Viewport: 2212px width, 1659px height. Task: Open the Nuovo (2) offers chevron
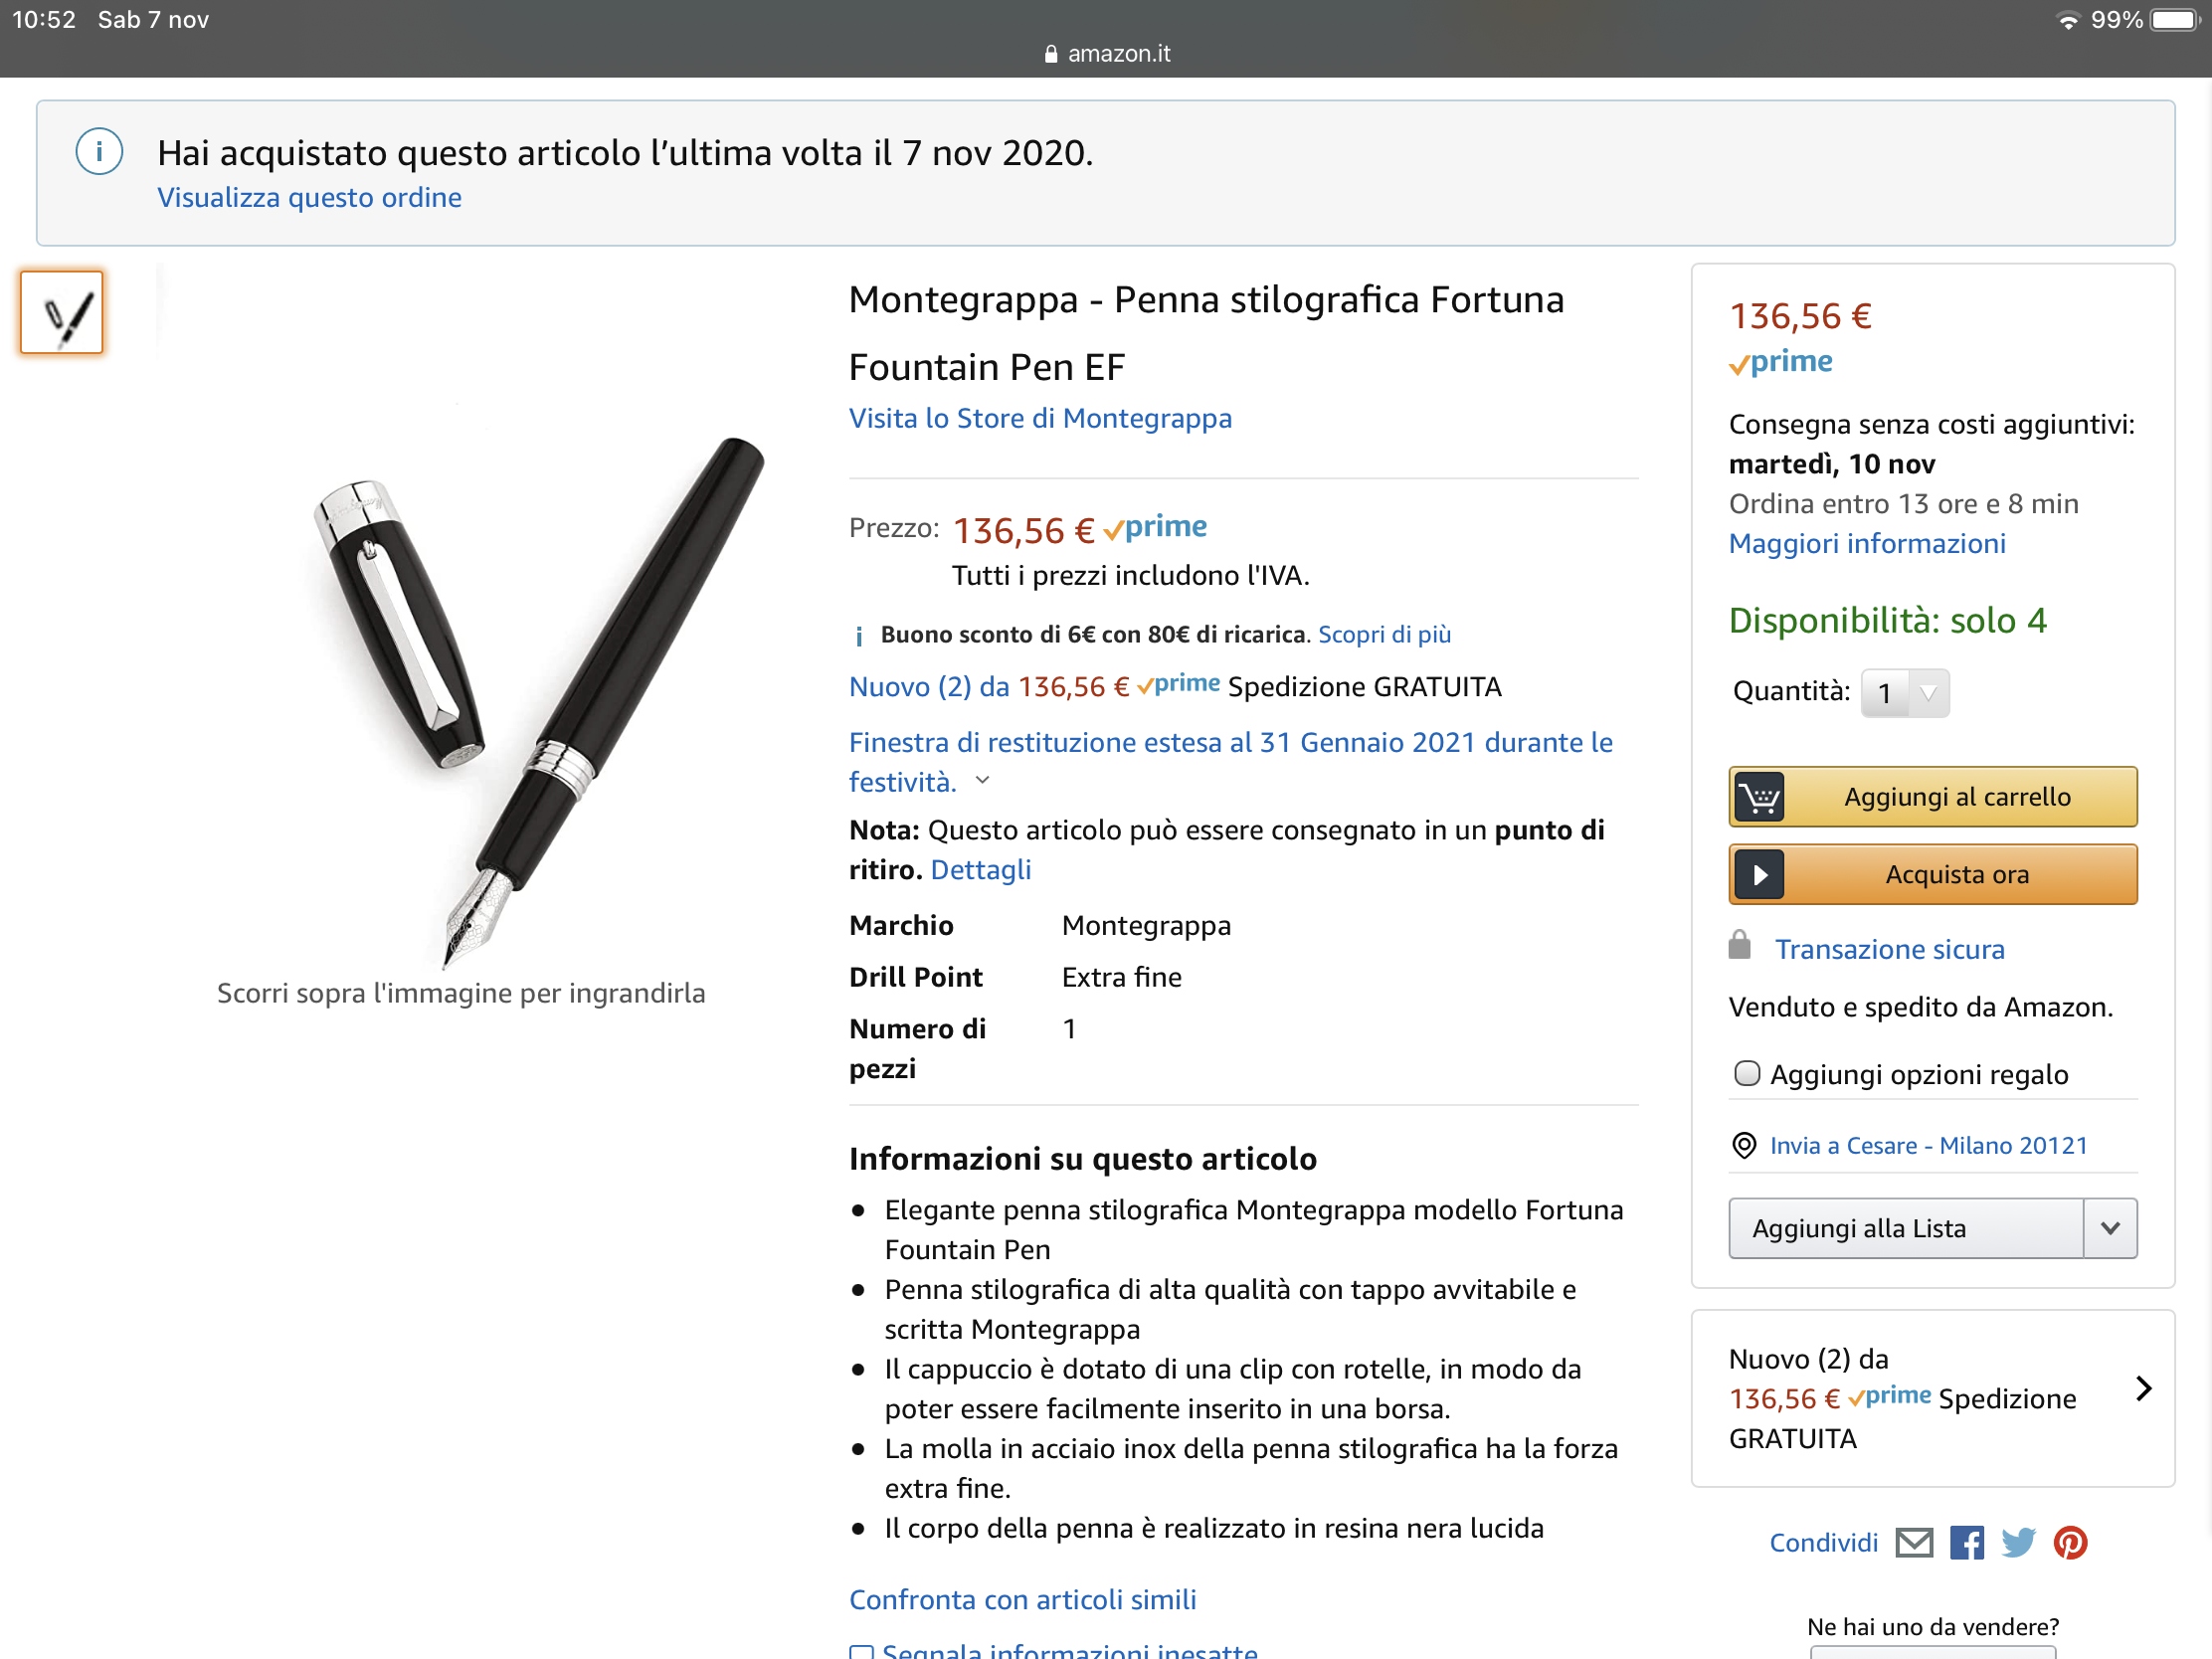click(x=2143, y=1388)
